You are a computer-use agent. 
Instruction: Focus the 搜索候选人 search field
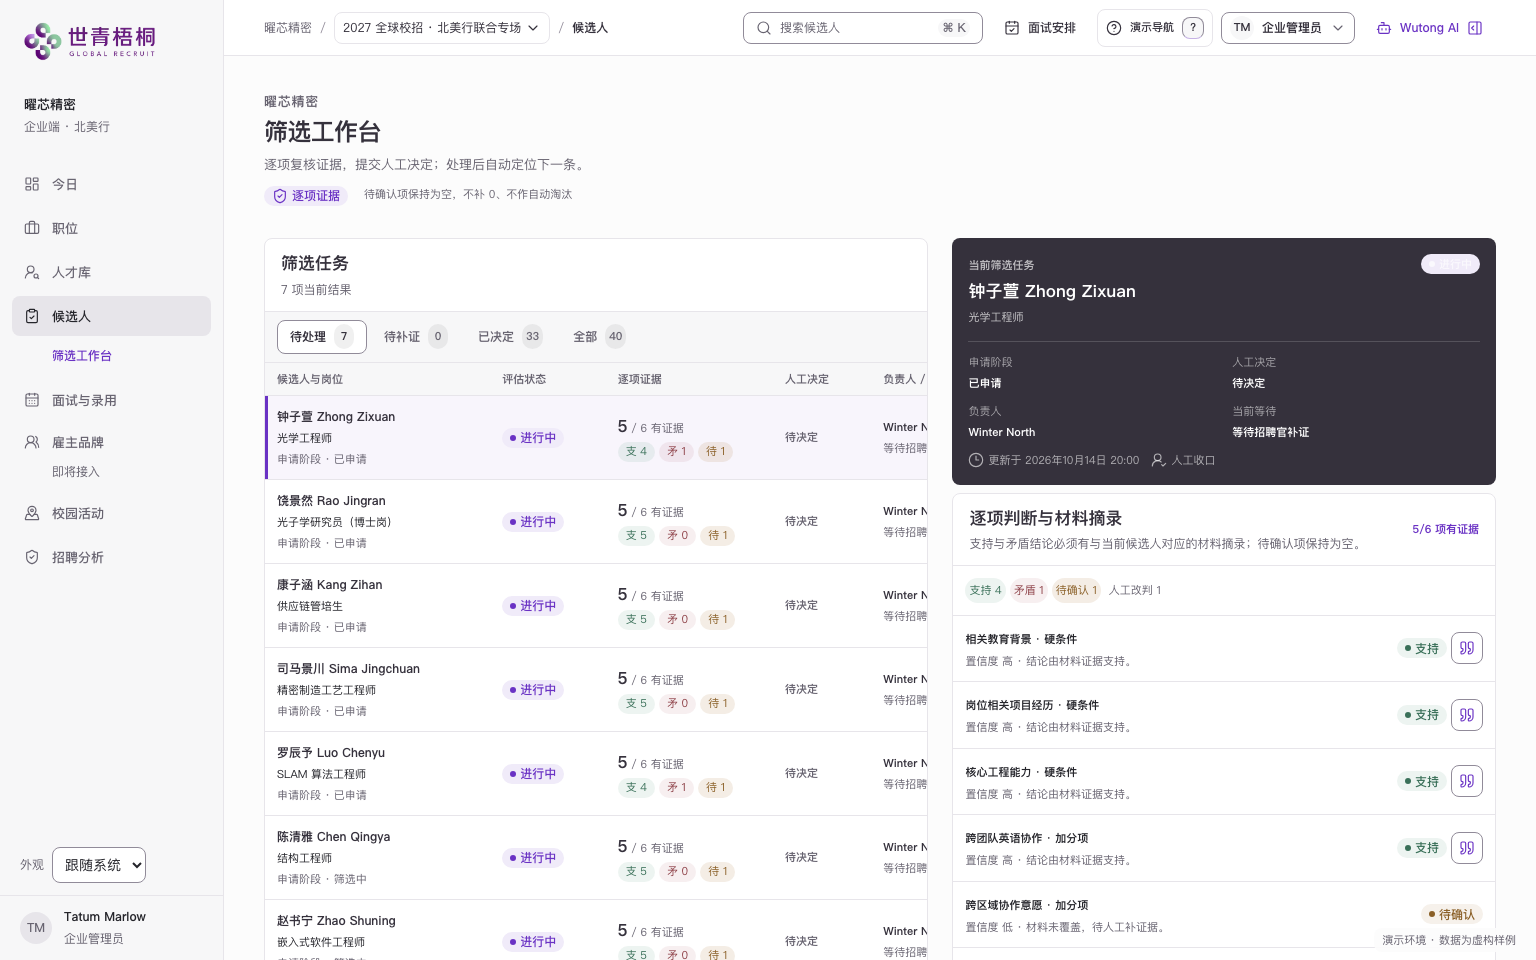[863, 28]
